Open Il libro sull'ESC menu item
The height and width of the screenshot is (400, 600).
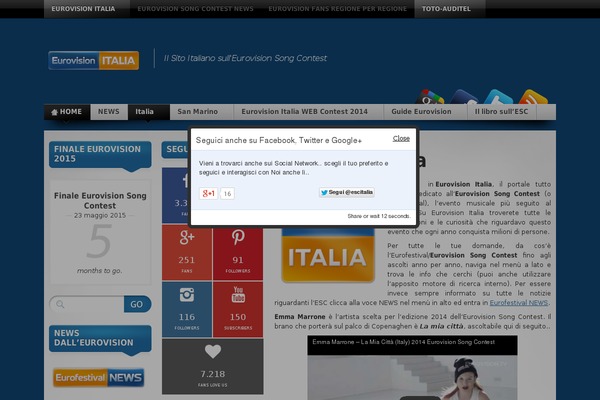pyautogui.click(x=502, y=112)
